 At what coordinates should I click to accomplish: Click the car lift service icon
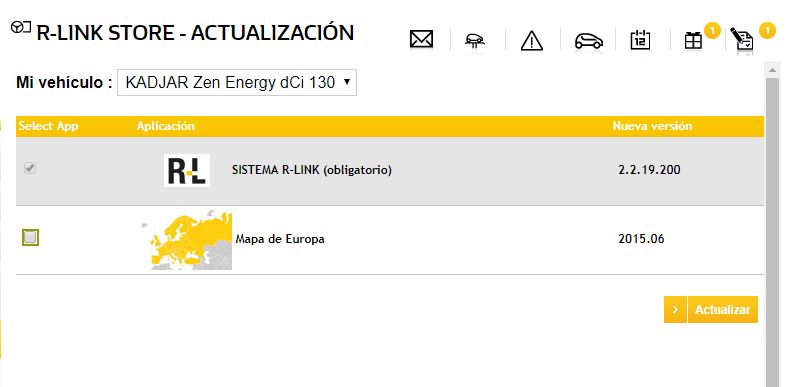tap(475, 40)
